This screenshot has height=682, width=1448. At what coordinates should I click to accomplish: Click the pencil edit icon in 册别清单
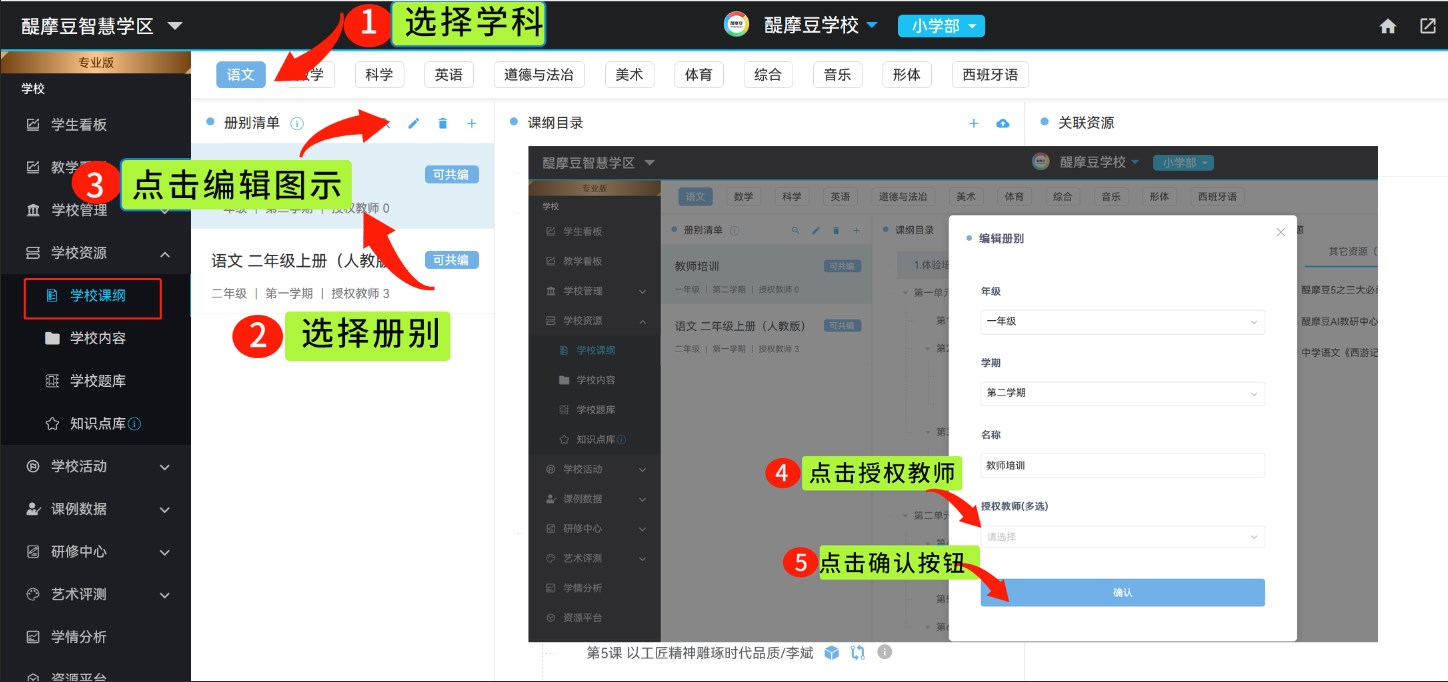pos(414,123)
